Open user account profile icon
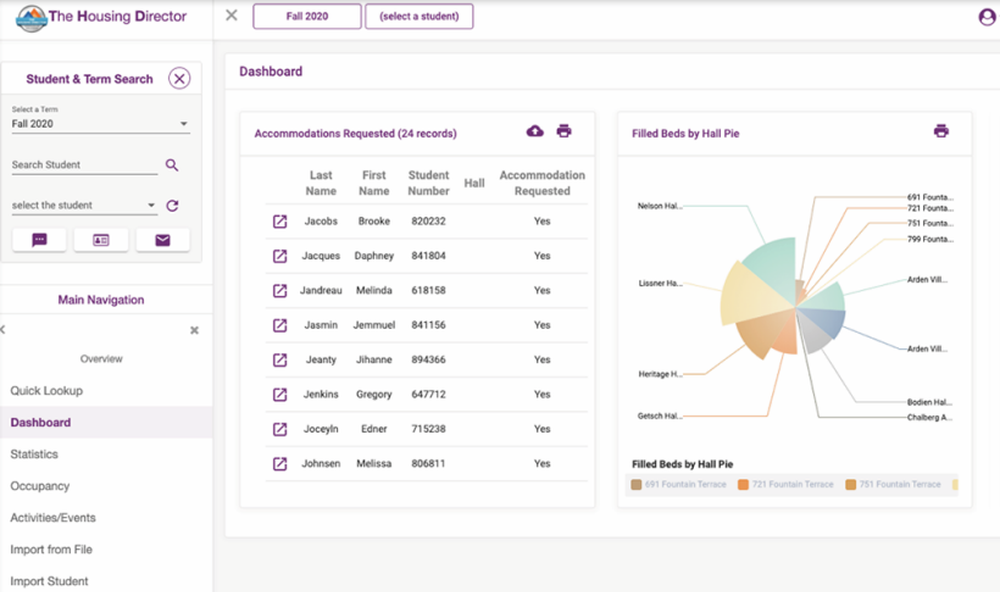Screen dimensions: 1000x592 coord(987,17)
